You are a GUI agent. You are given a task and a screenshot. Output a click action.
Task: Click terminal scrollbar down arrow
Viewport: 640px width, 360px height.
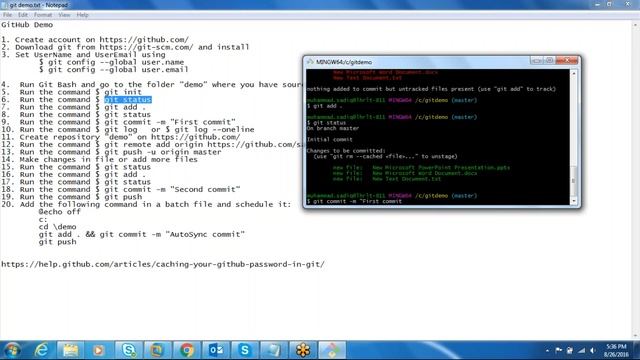[x=573, y=201]
